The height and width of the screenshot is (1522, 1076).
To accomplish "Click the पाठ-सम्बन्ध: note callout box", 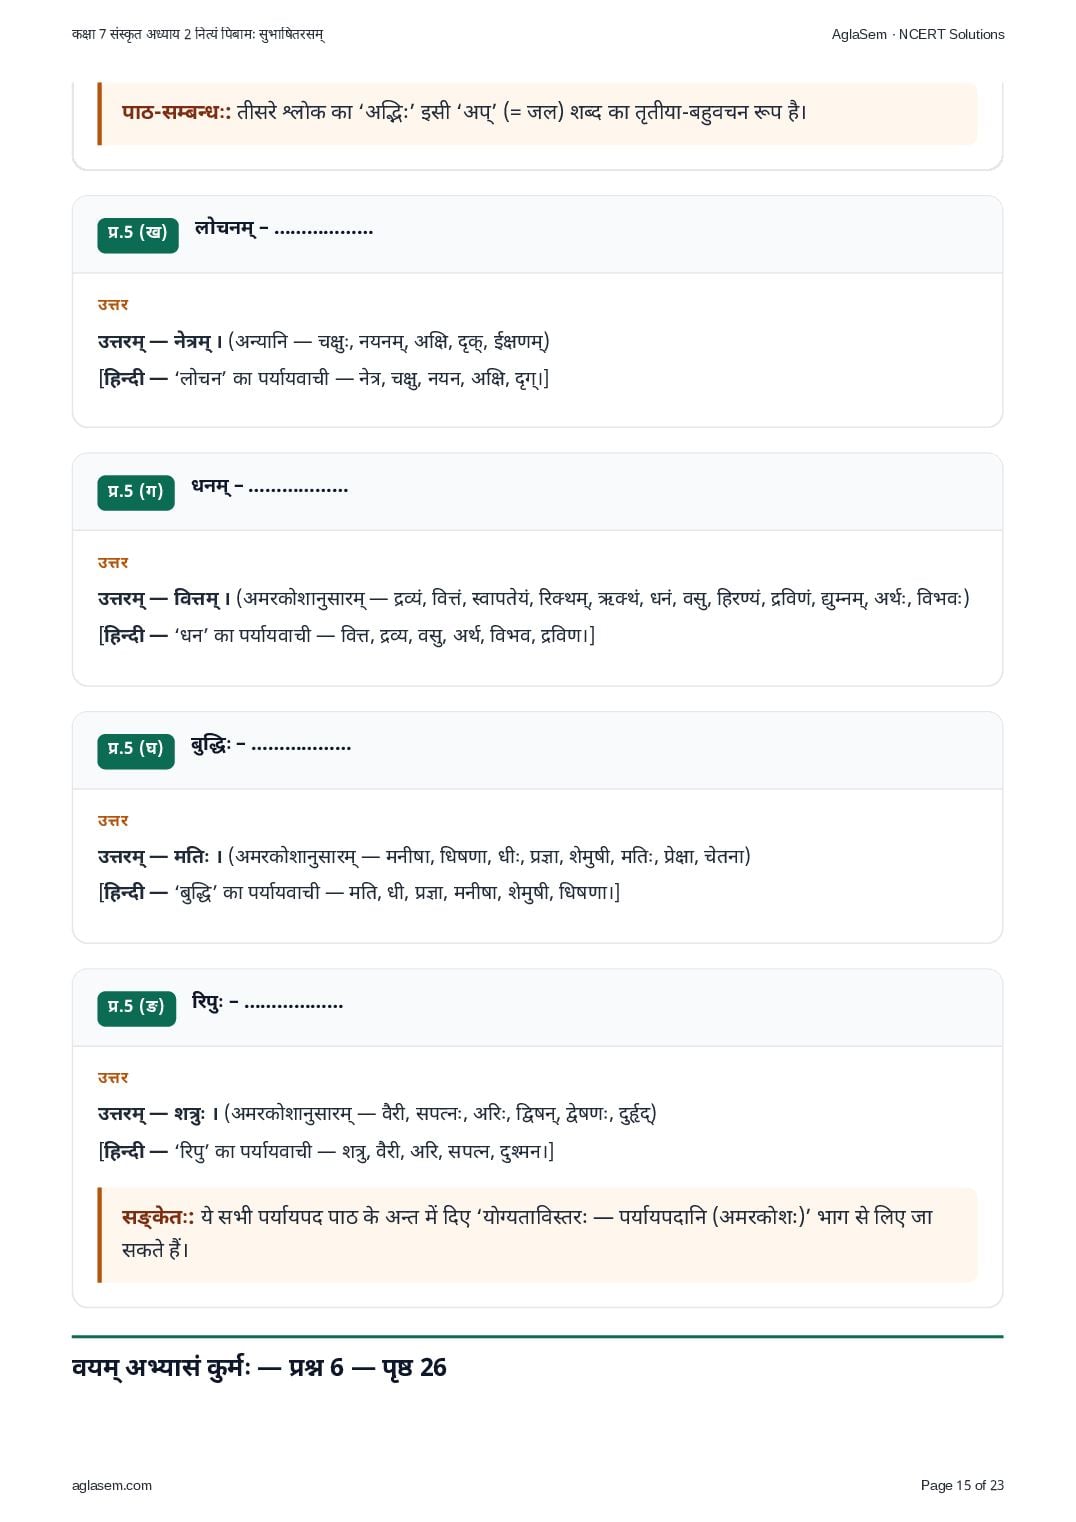I will (x=537, y=112).
